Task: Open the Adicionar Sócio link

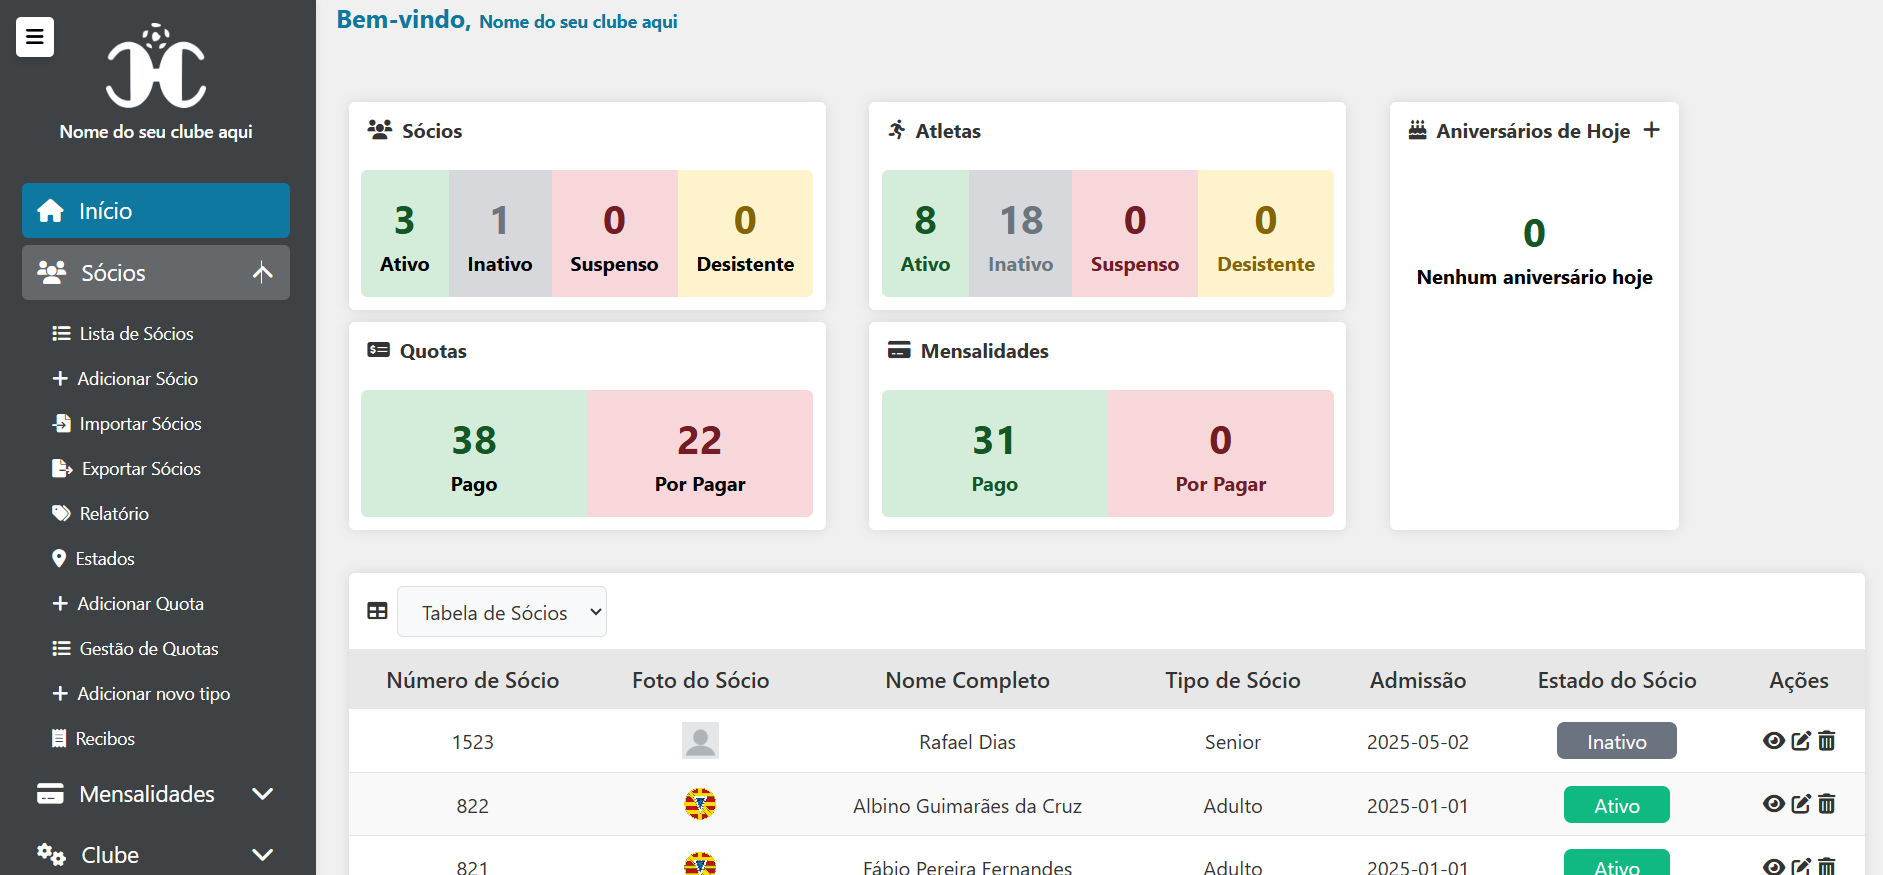Action: (137, 379)
